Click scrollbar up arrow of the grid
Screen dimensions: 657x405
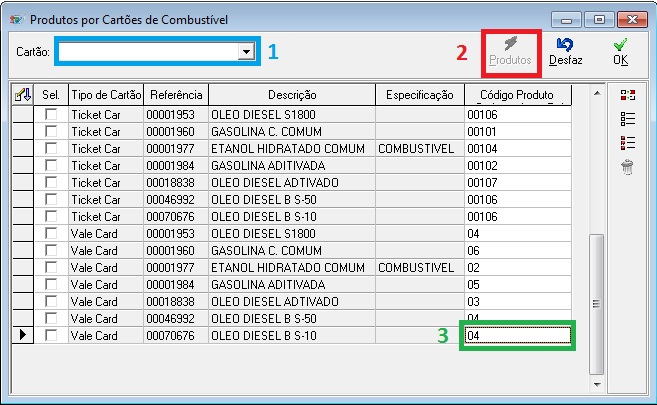597,94
